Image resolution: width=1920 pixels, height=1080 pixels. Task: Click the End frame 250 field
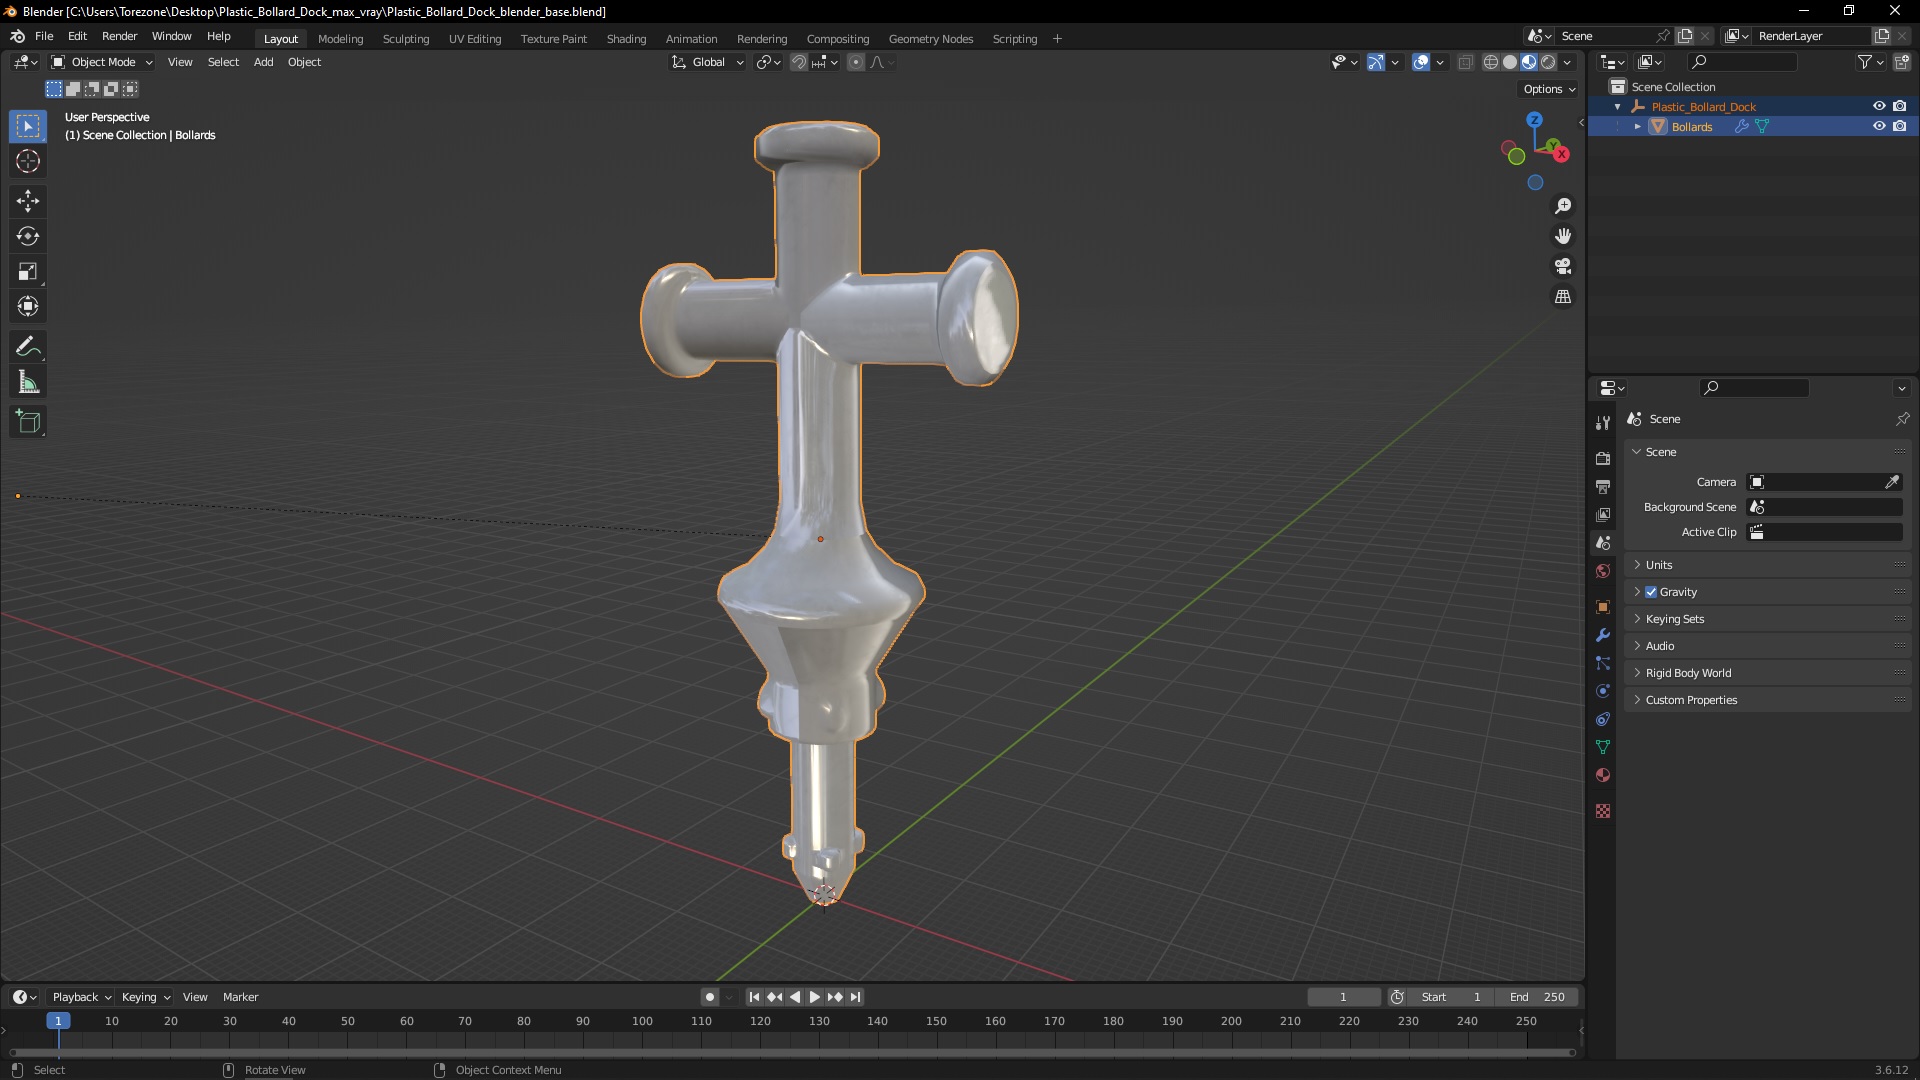(x=1538, y=997)
